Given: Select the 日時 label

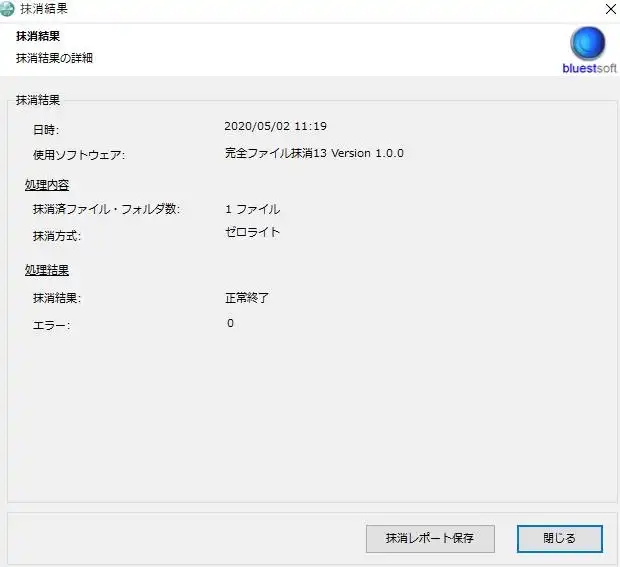Looking at the screenshot, I should (46, 130).
